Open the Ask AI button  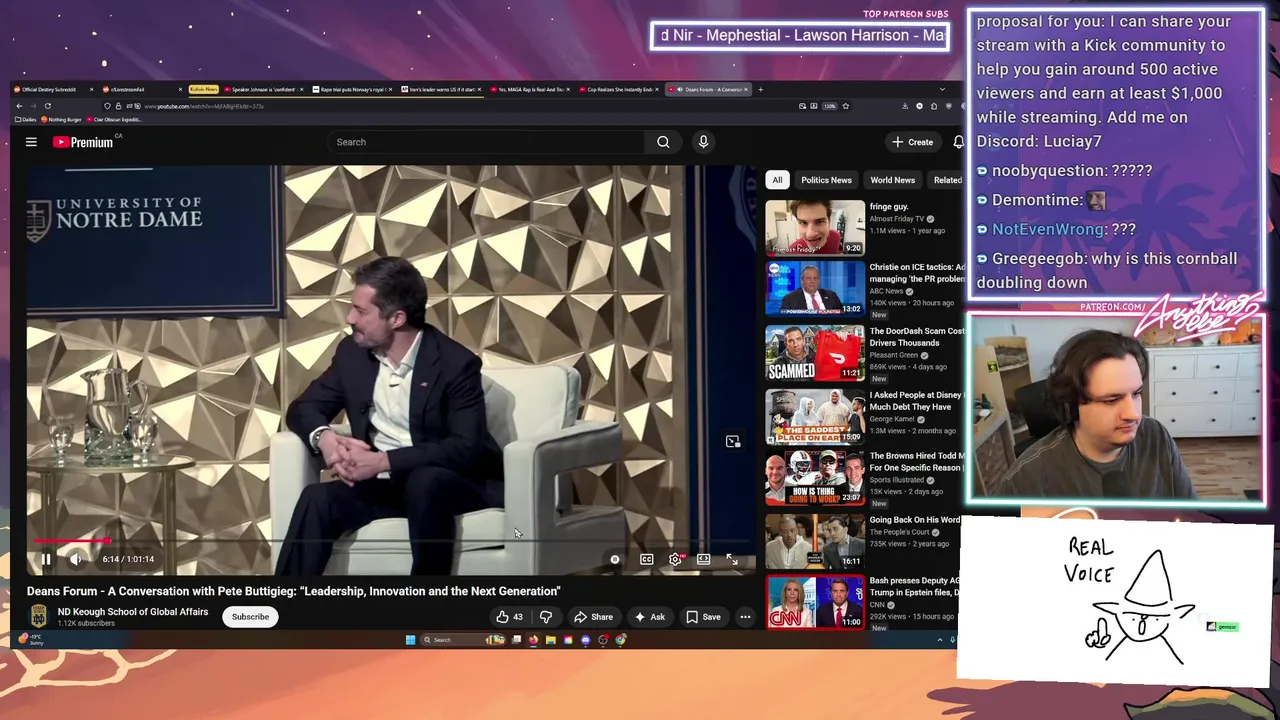click(649, 617)
